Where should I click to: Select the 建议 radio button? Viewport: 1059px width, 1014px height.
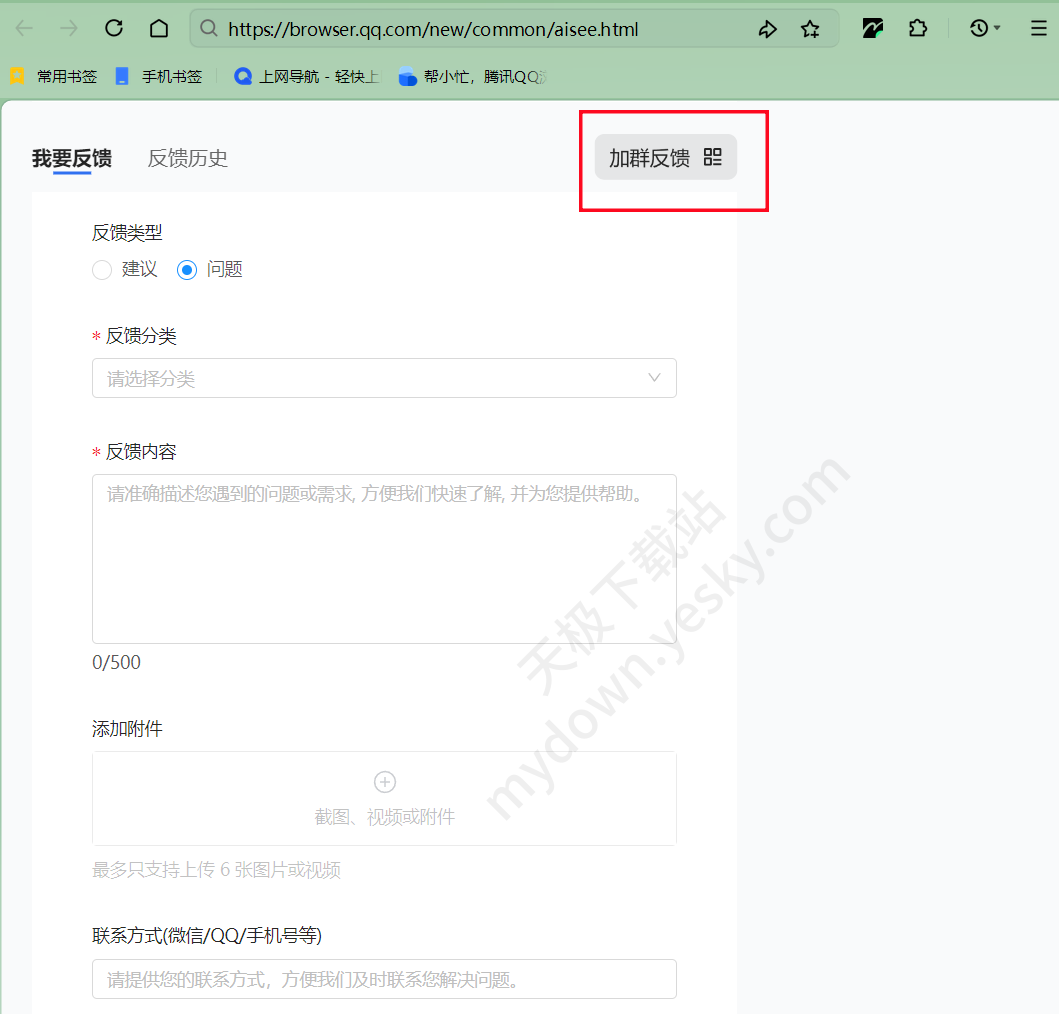coord(102,270)
